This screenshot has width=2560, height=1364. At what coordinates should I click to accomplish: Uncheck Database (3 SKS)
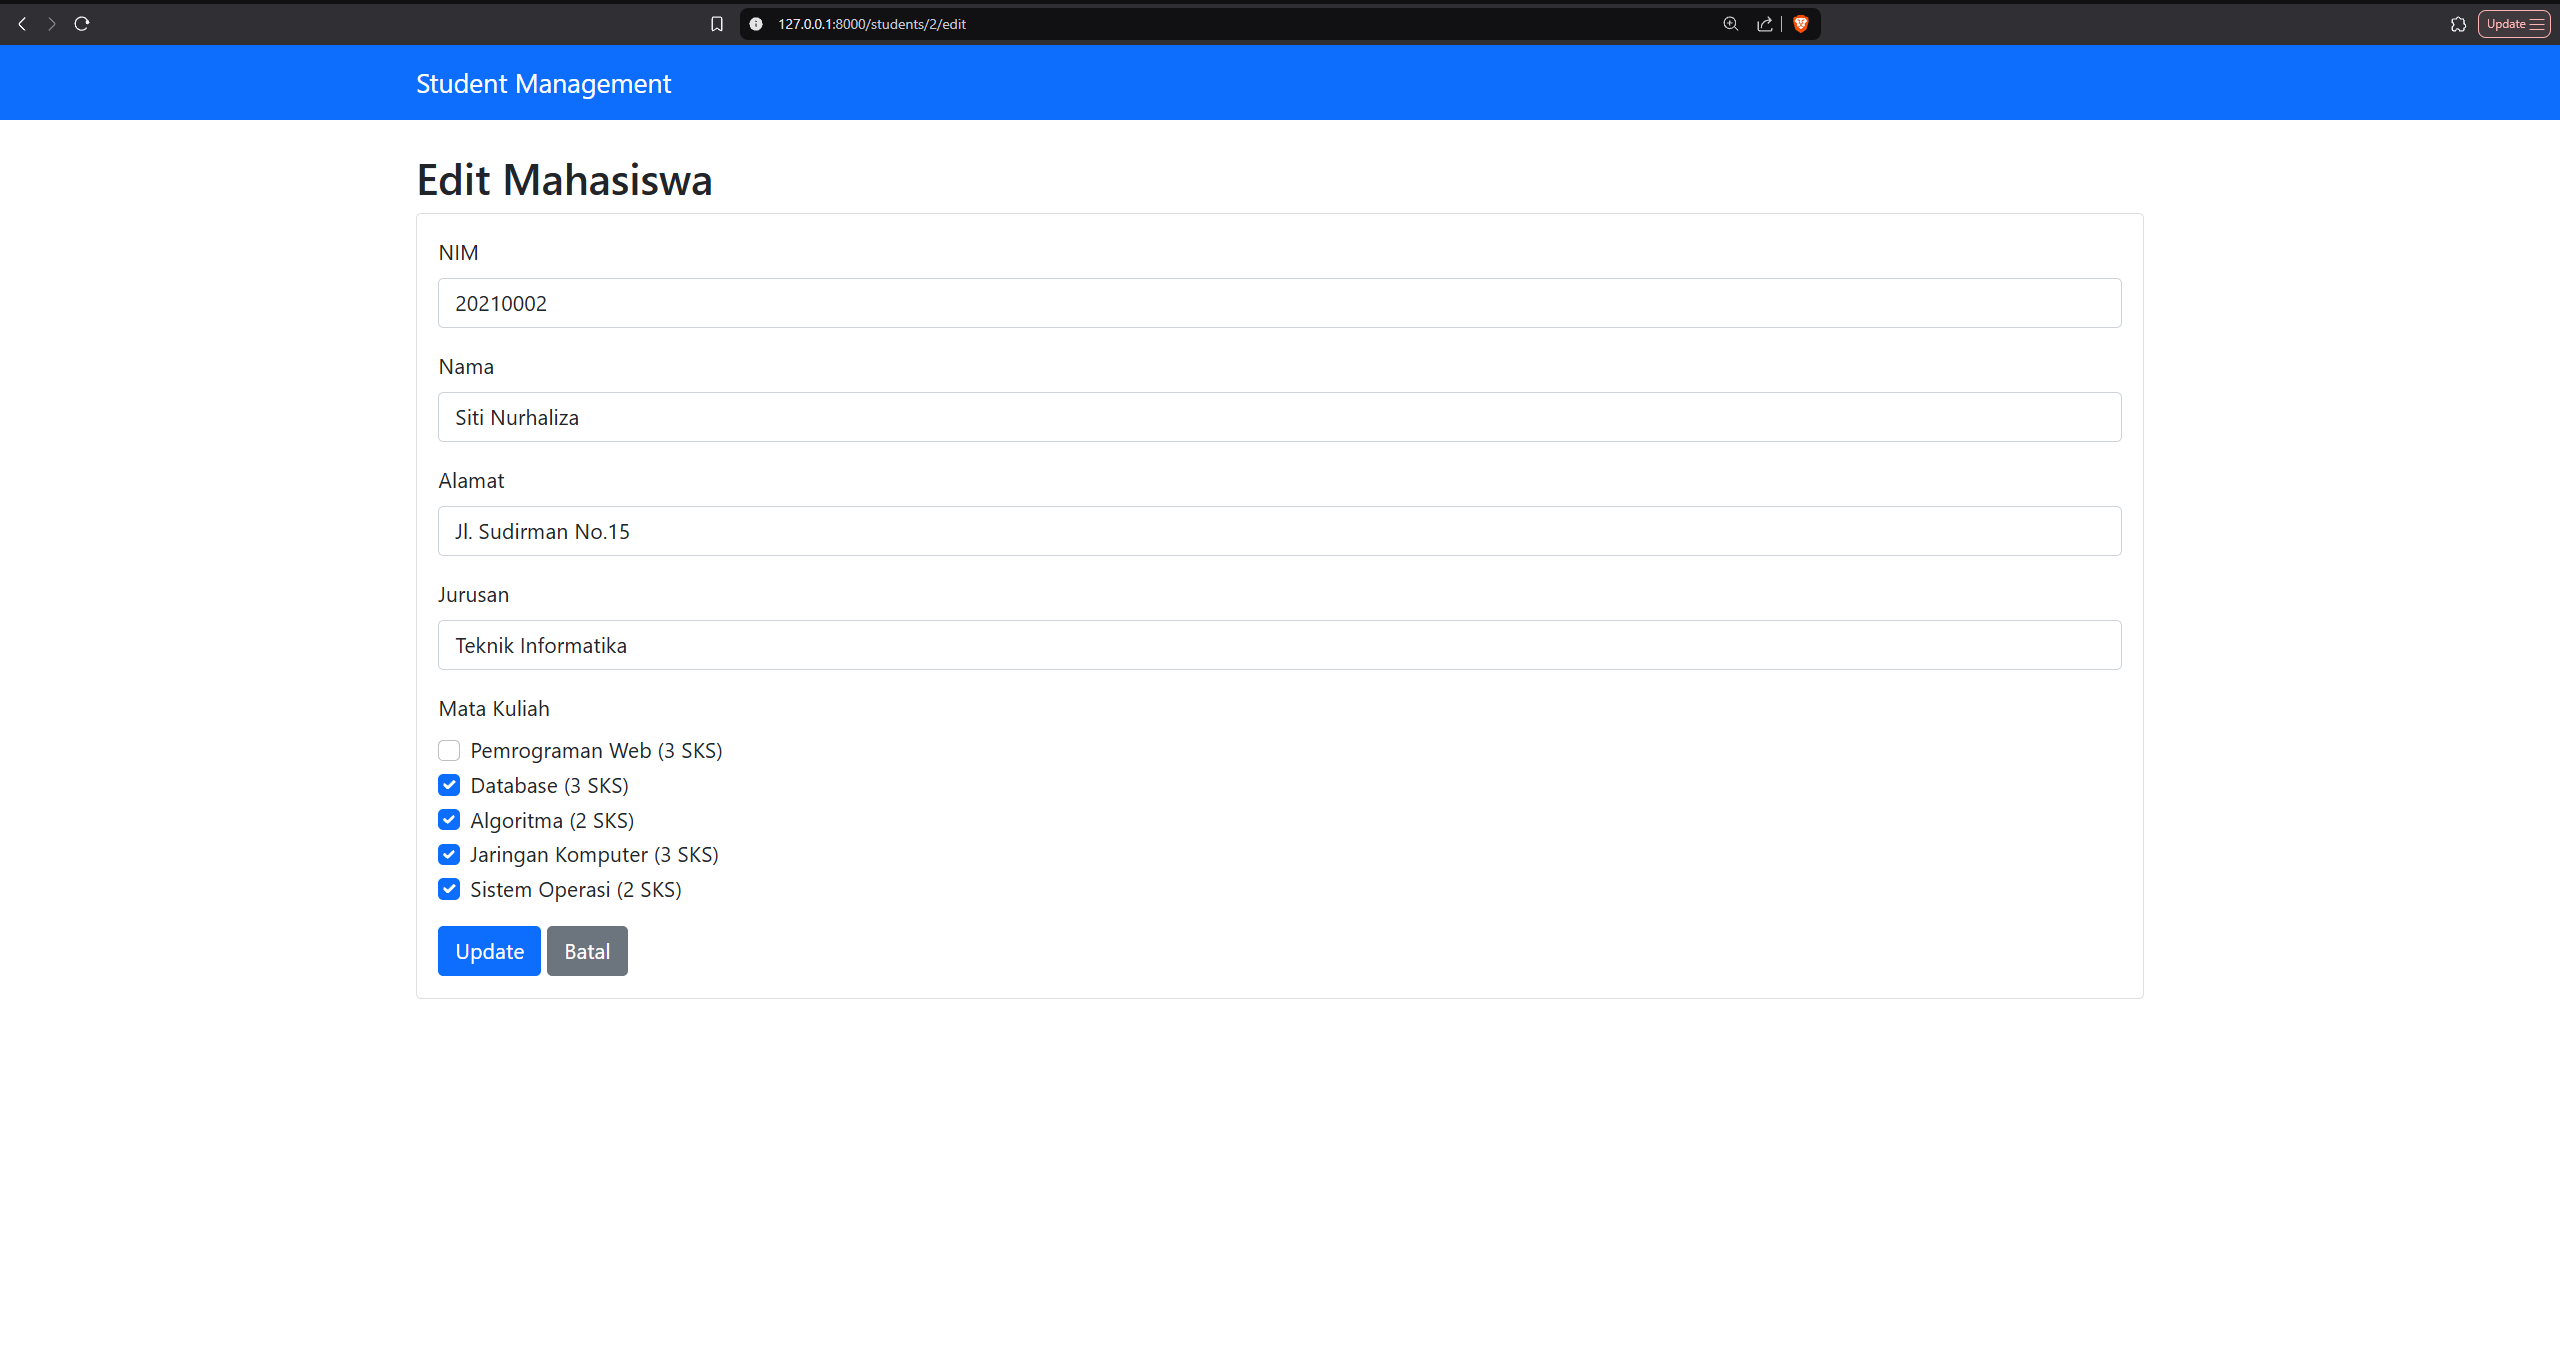448,785
